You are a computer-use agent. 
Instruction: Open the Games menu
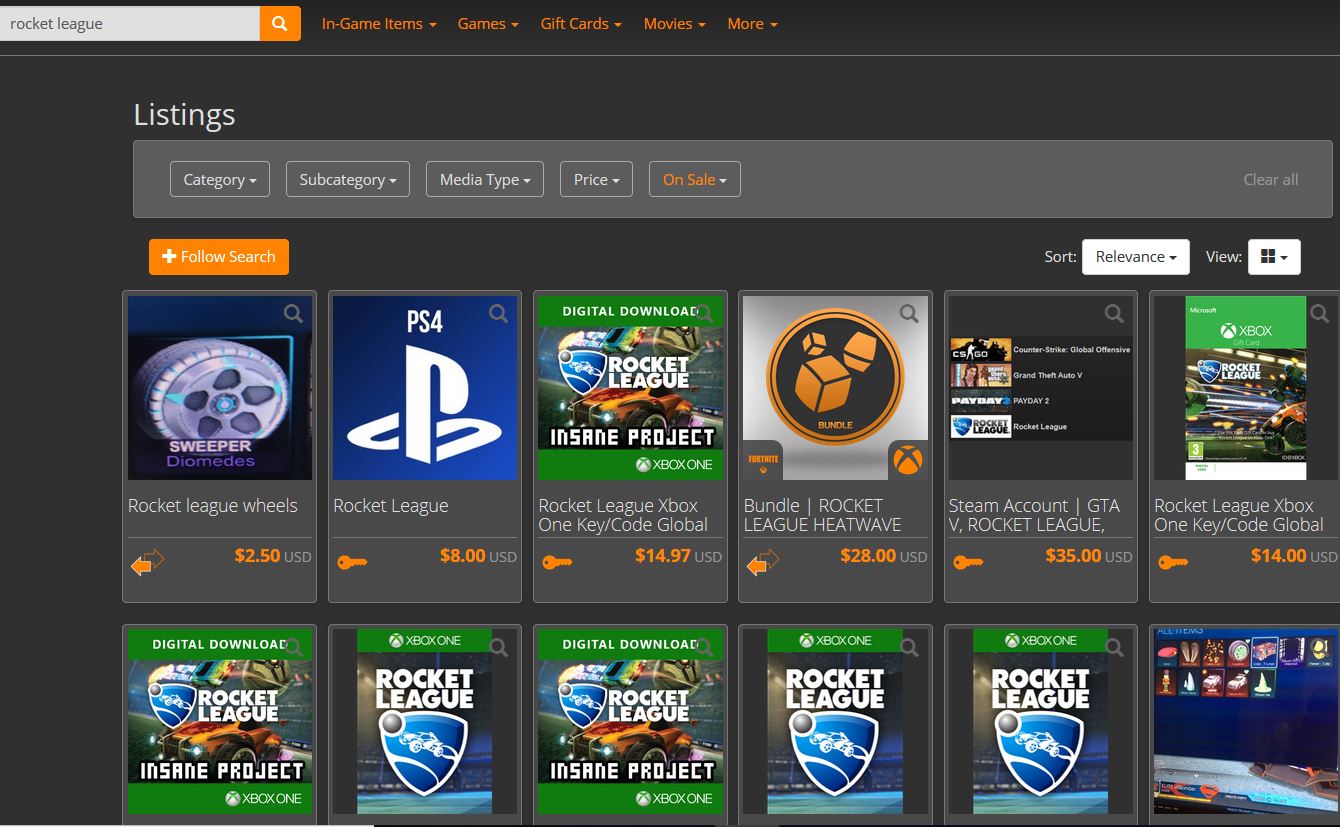click(x=488, y=24)
